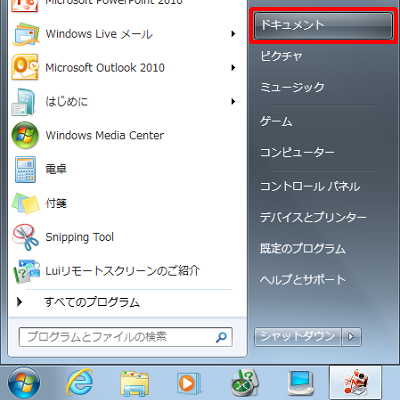
Task: Open the Windows Live メール icon
Action: (x=25, y=34)
